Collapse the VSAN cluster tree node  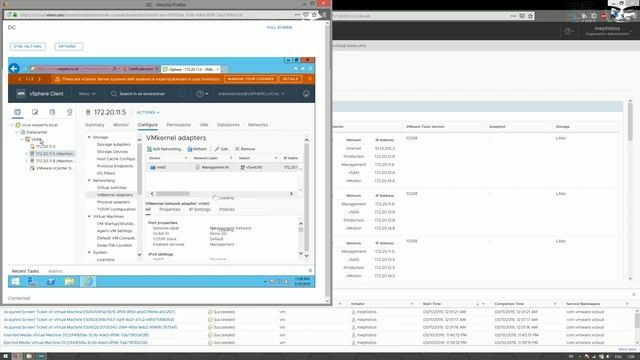coord(22,139)
